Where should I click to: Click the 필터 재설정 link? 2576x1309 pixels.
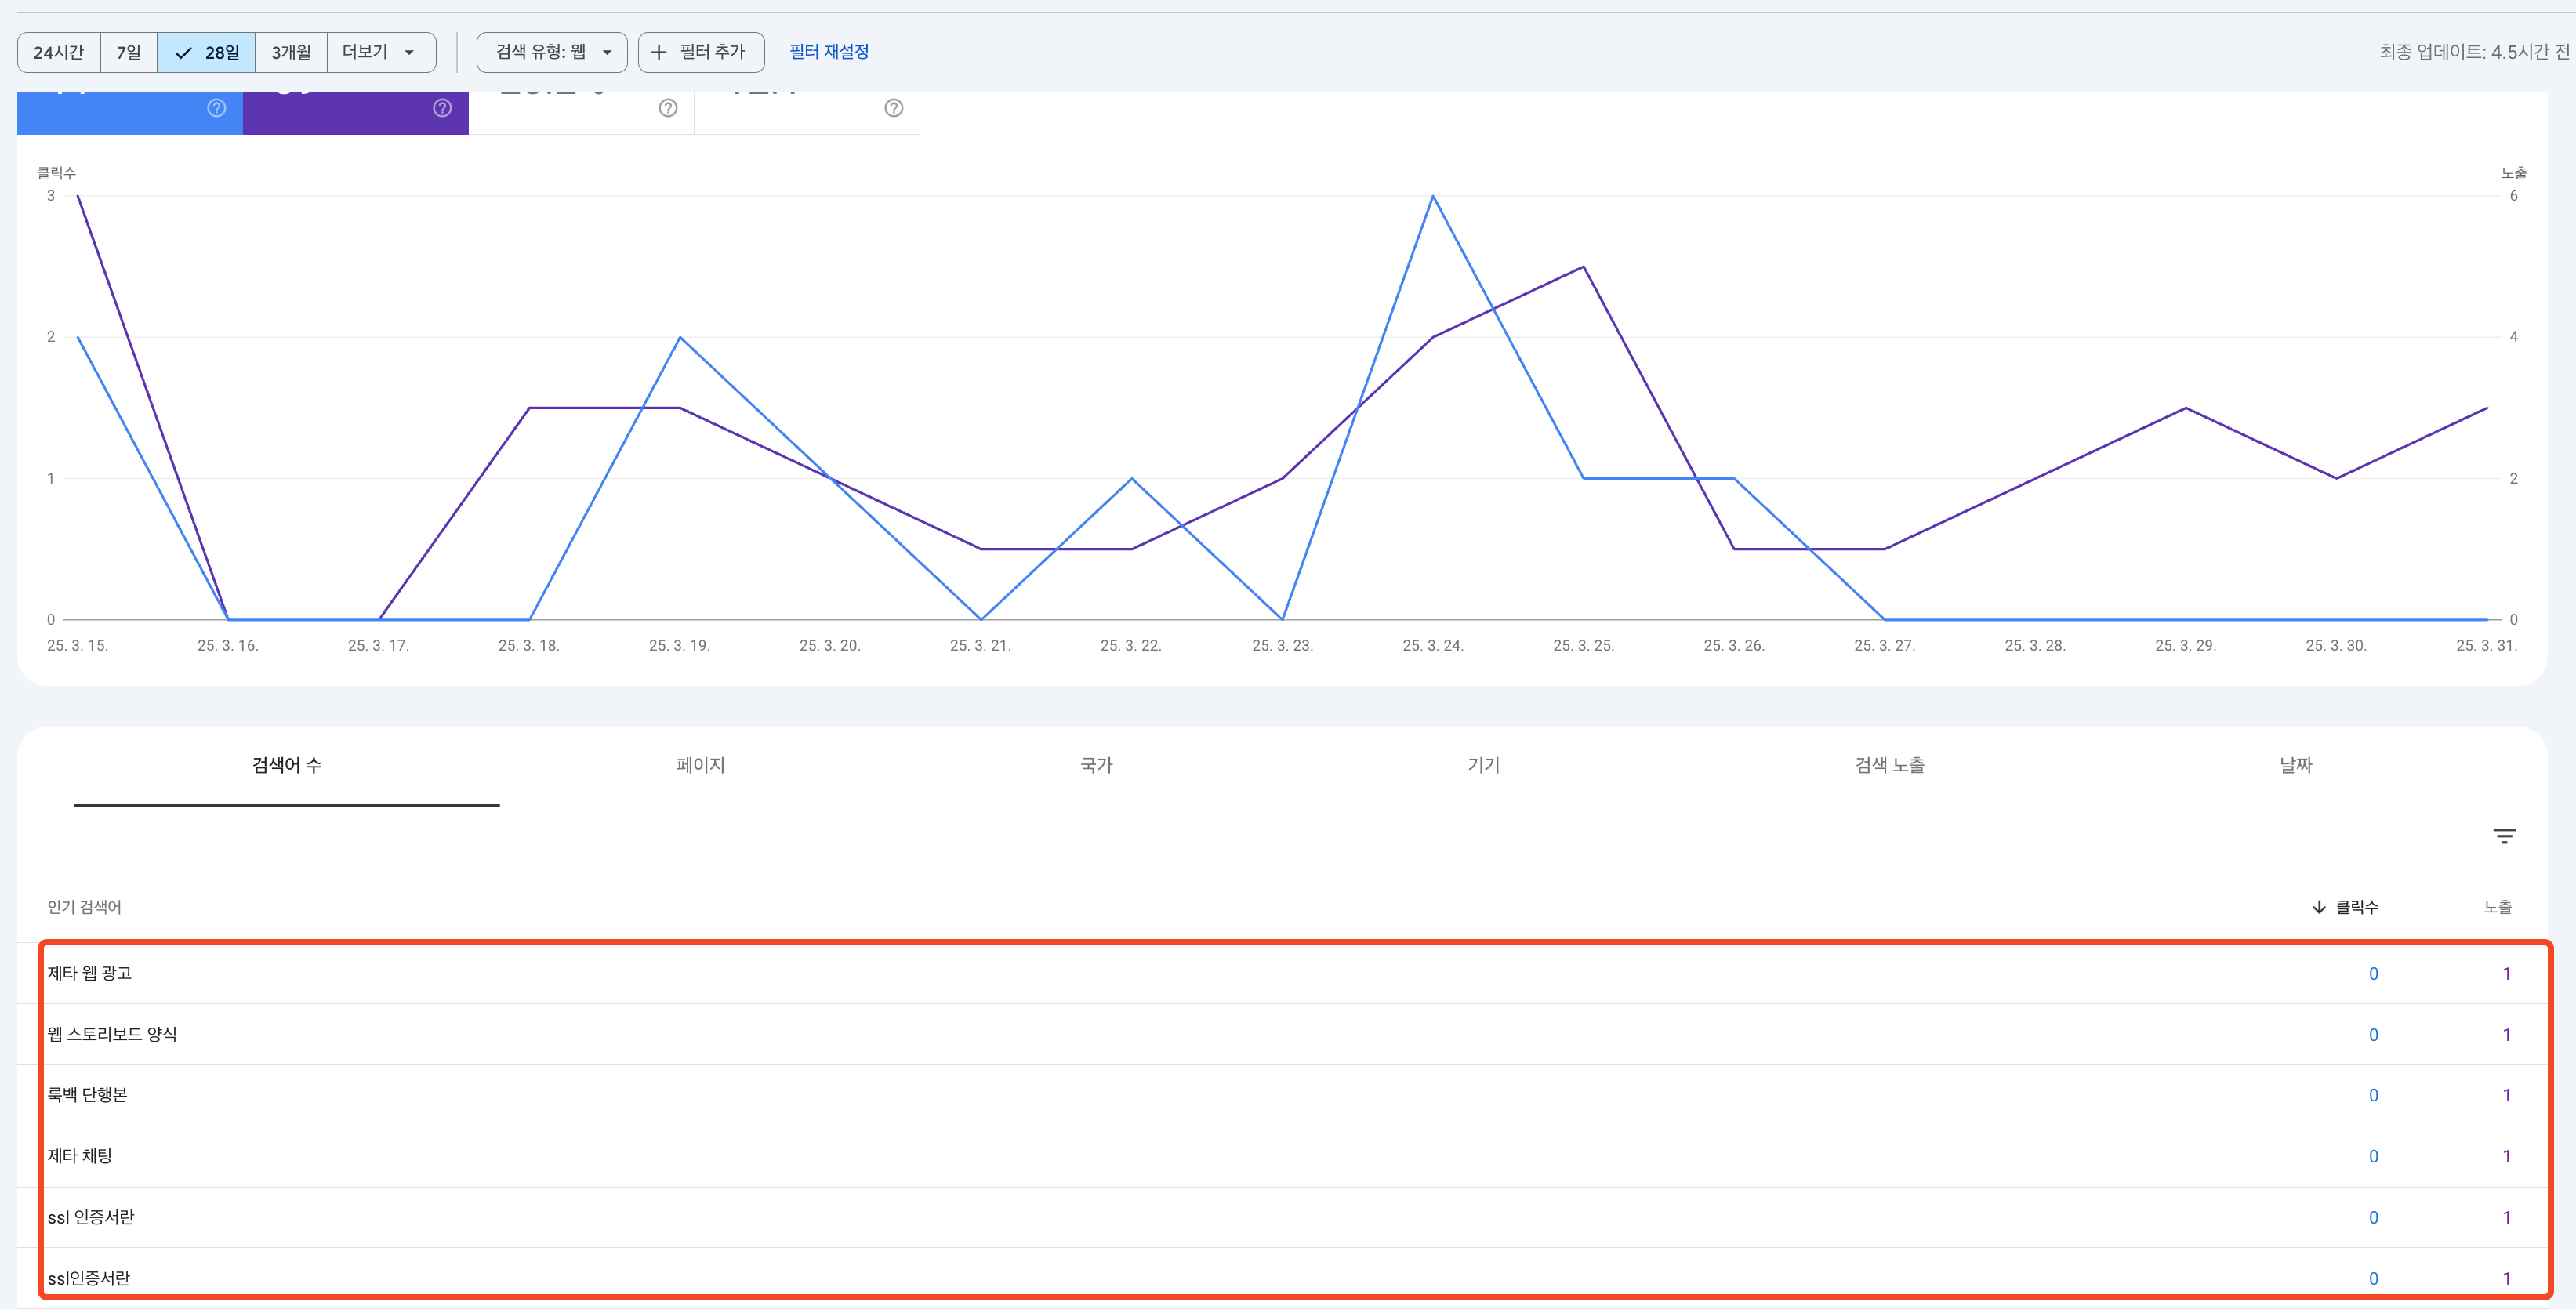(829, 52)
